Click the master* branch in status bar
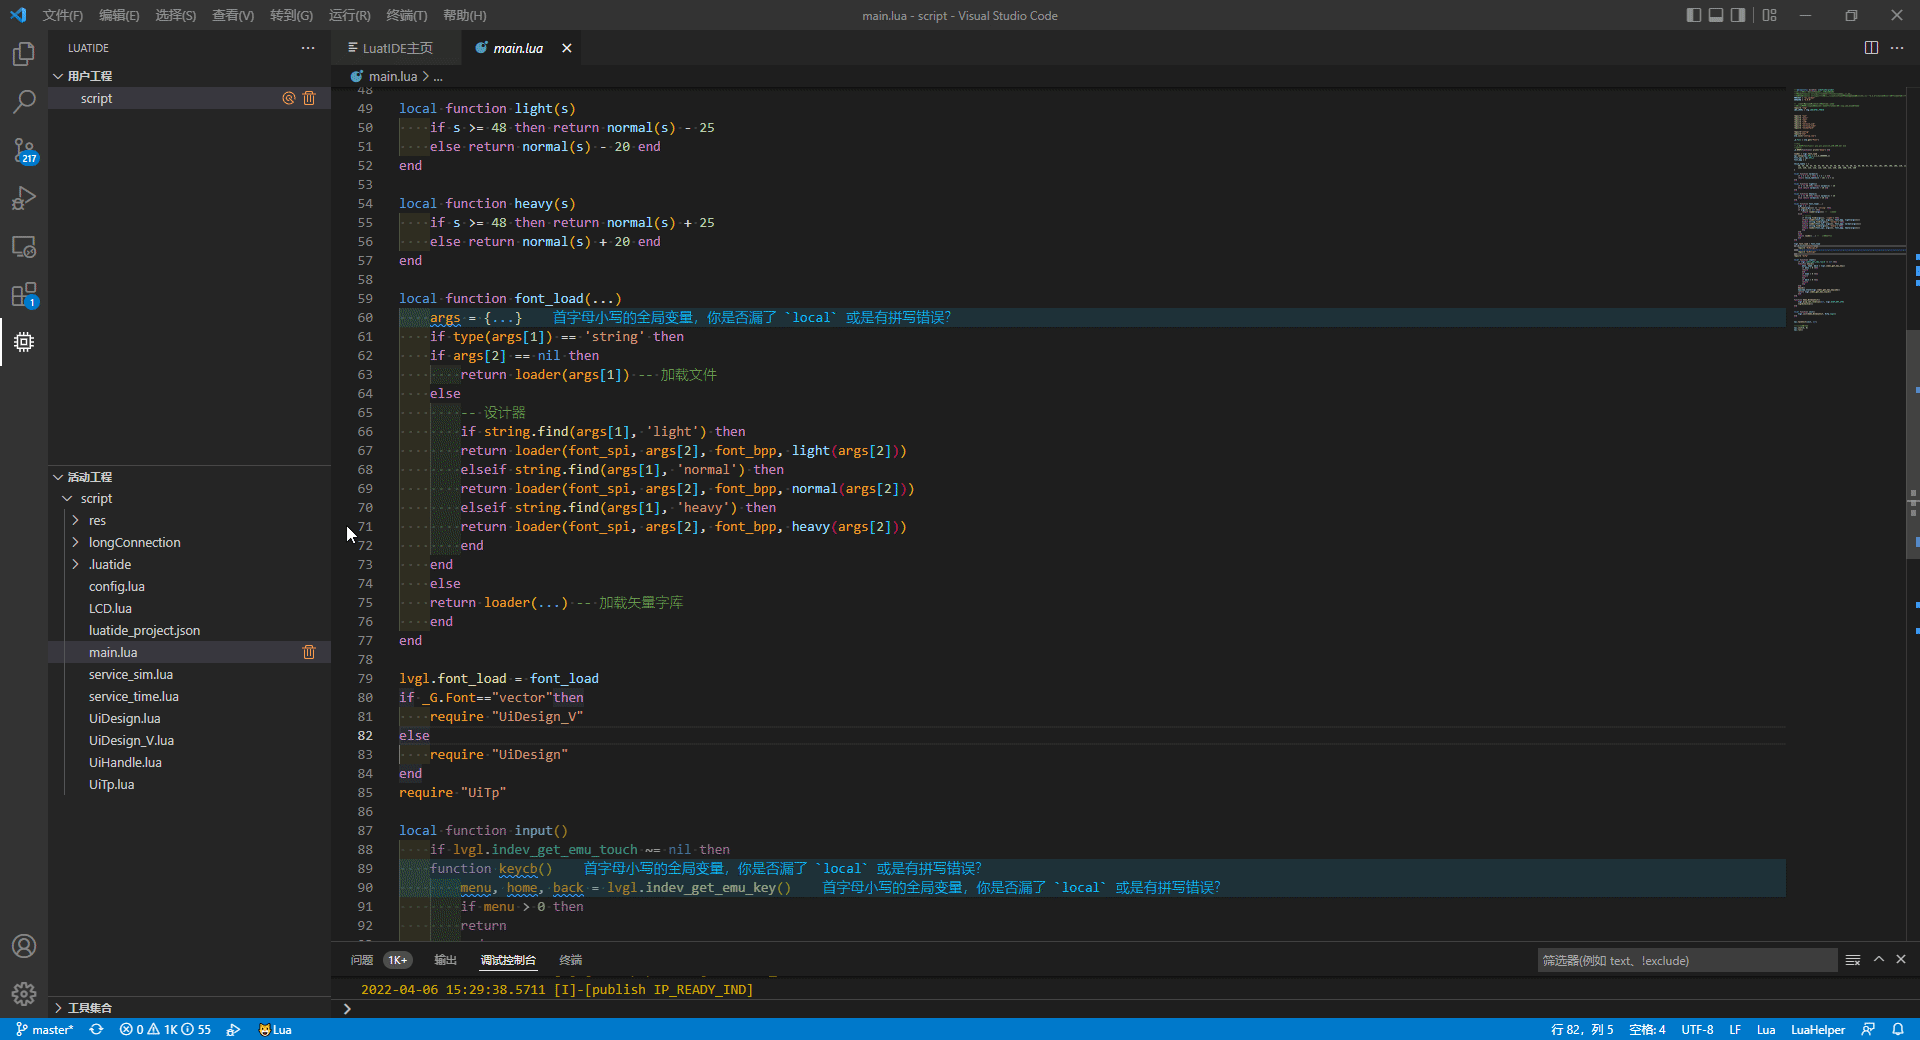This screenshot has height=1040, width=1920. (45, 1029)
